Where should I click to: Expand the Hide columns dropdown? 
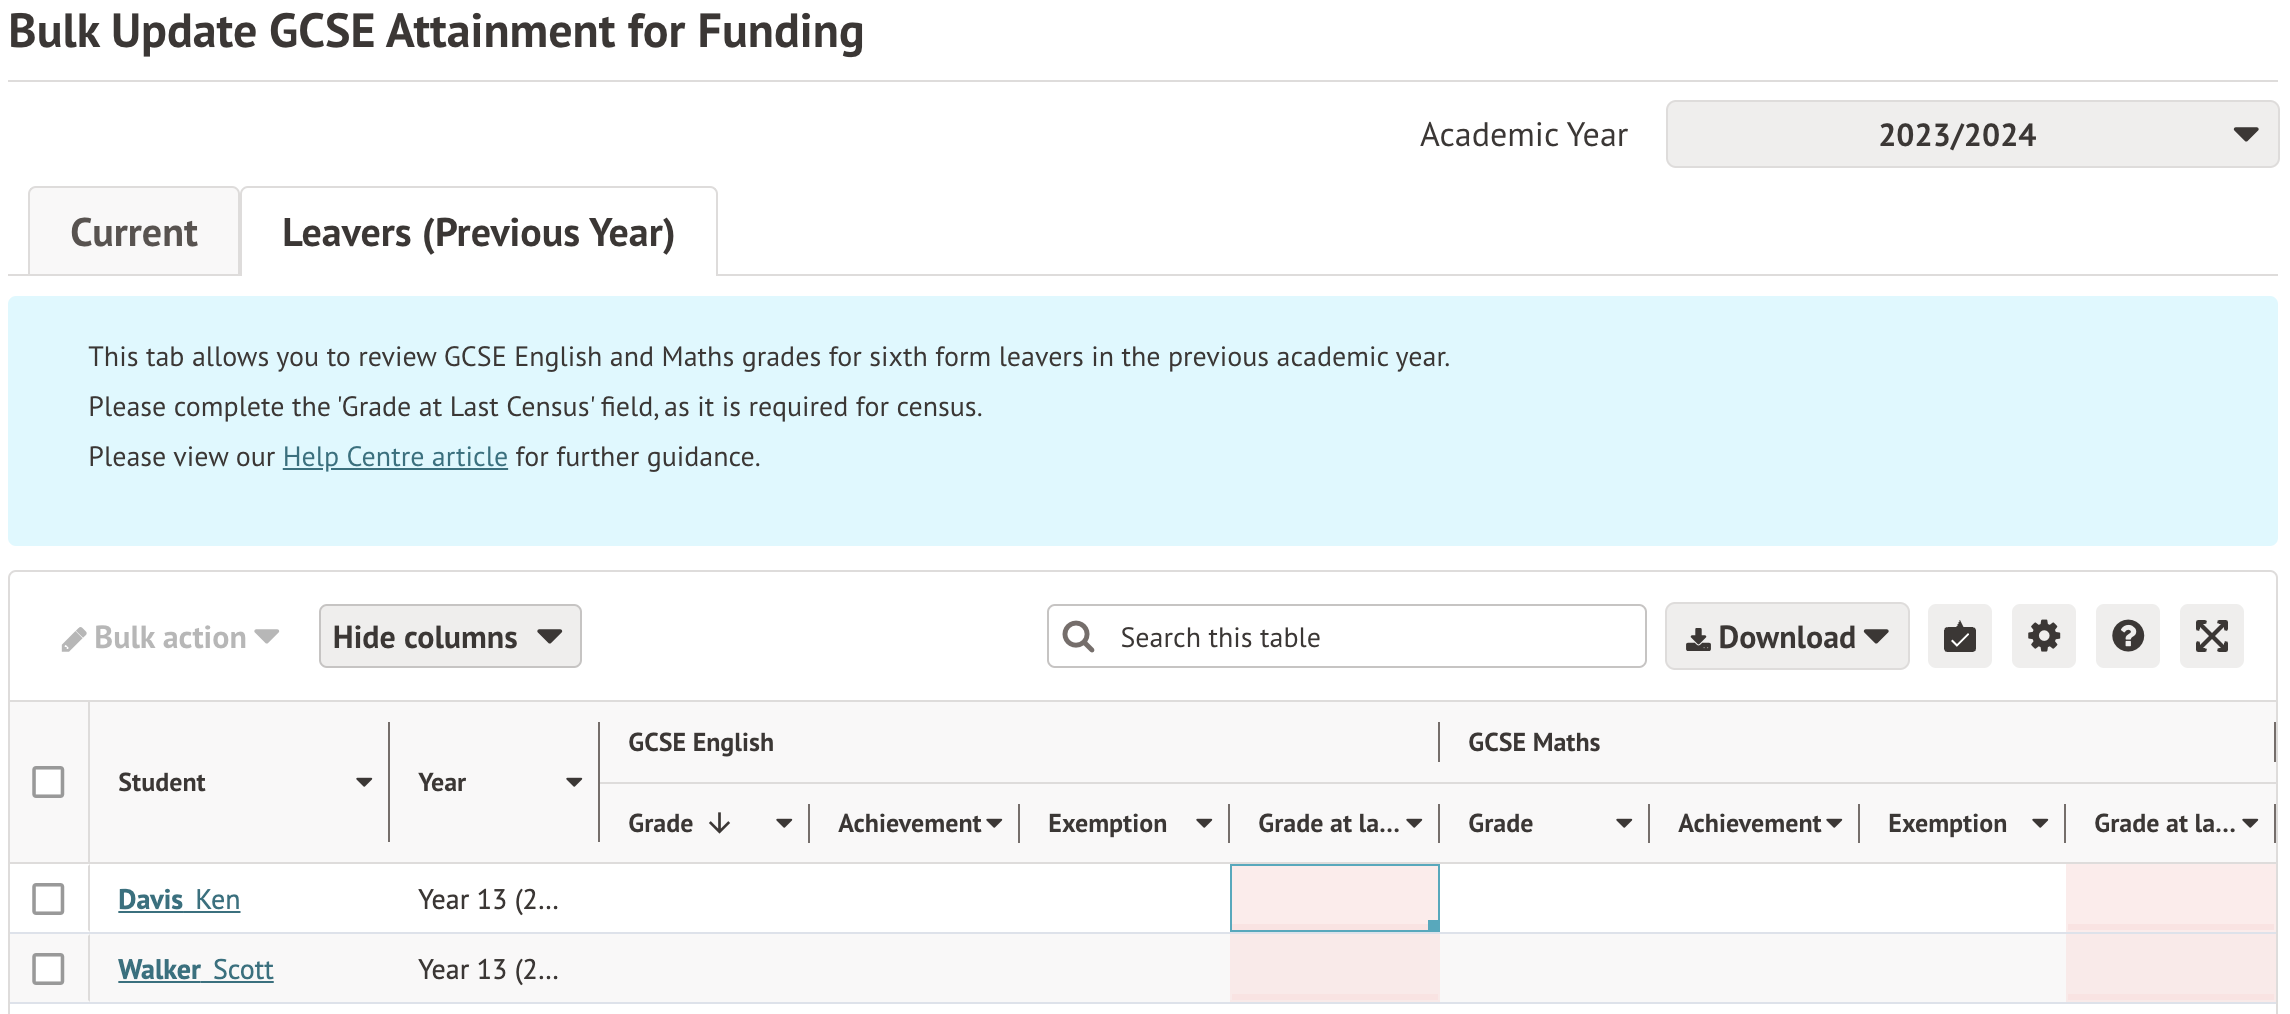tap(449, 637)
